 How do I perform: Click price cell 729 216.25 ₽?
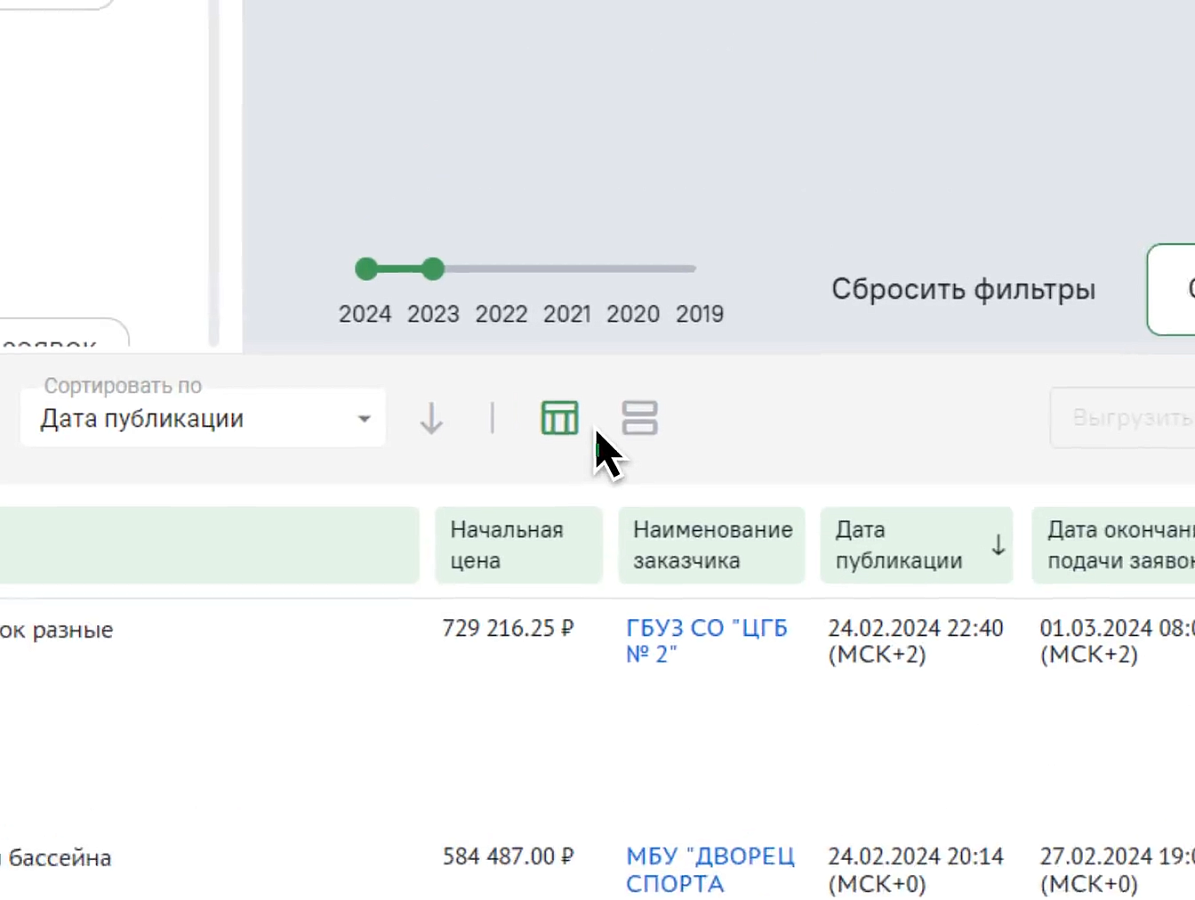[508, 629]
